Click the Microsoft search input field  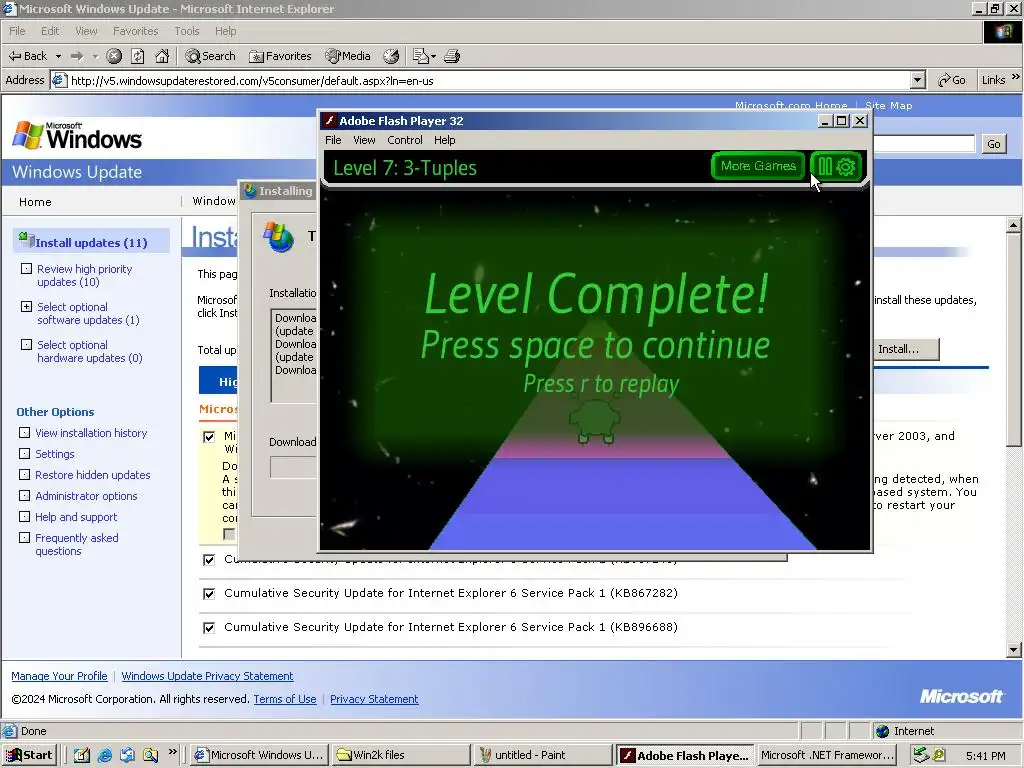[x=923, y=144]
